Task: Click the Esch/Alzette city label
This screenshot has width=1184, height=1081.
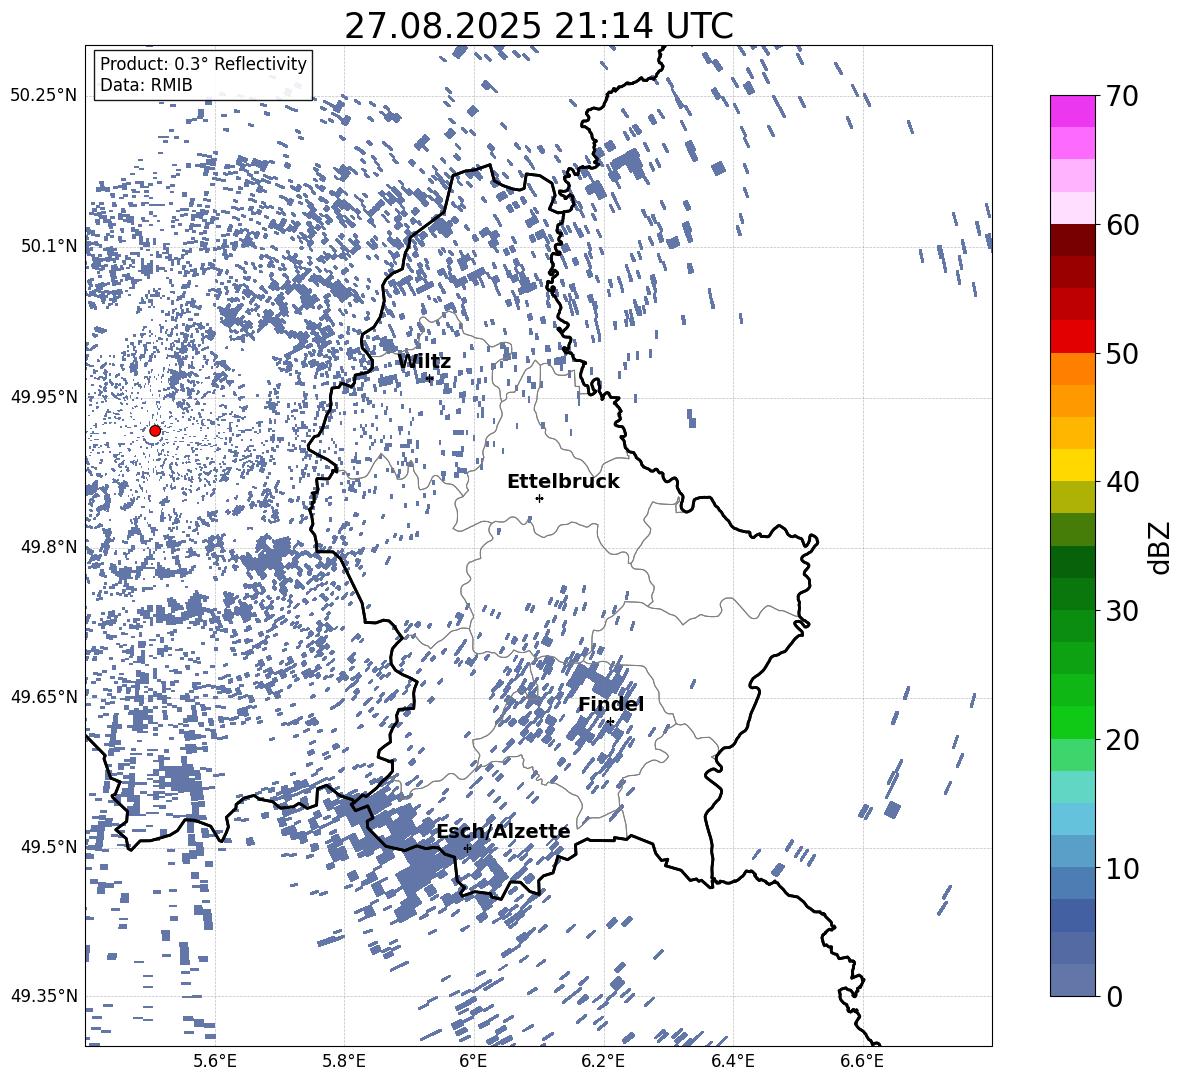Action: (x=503, y=831)
